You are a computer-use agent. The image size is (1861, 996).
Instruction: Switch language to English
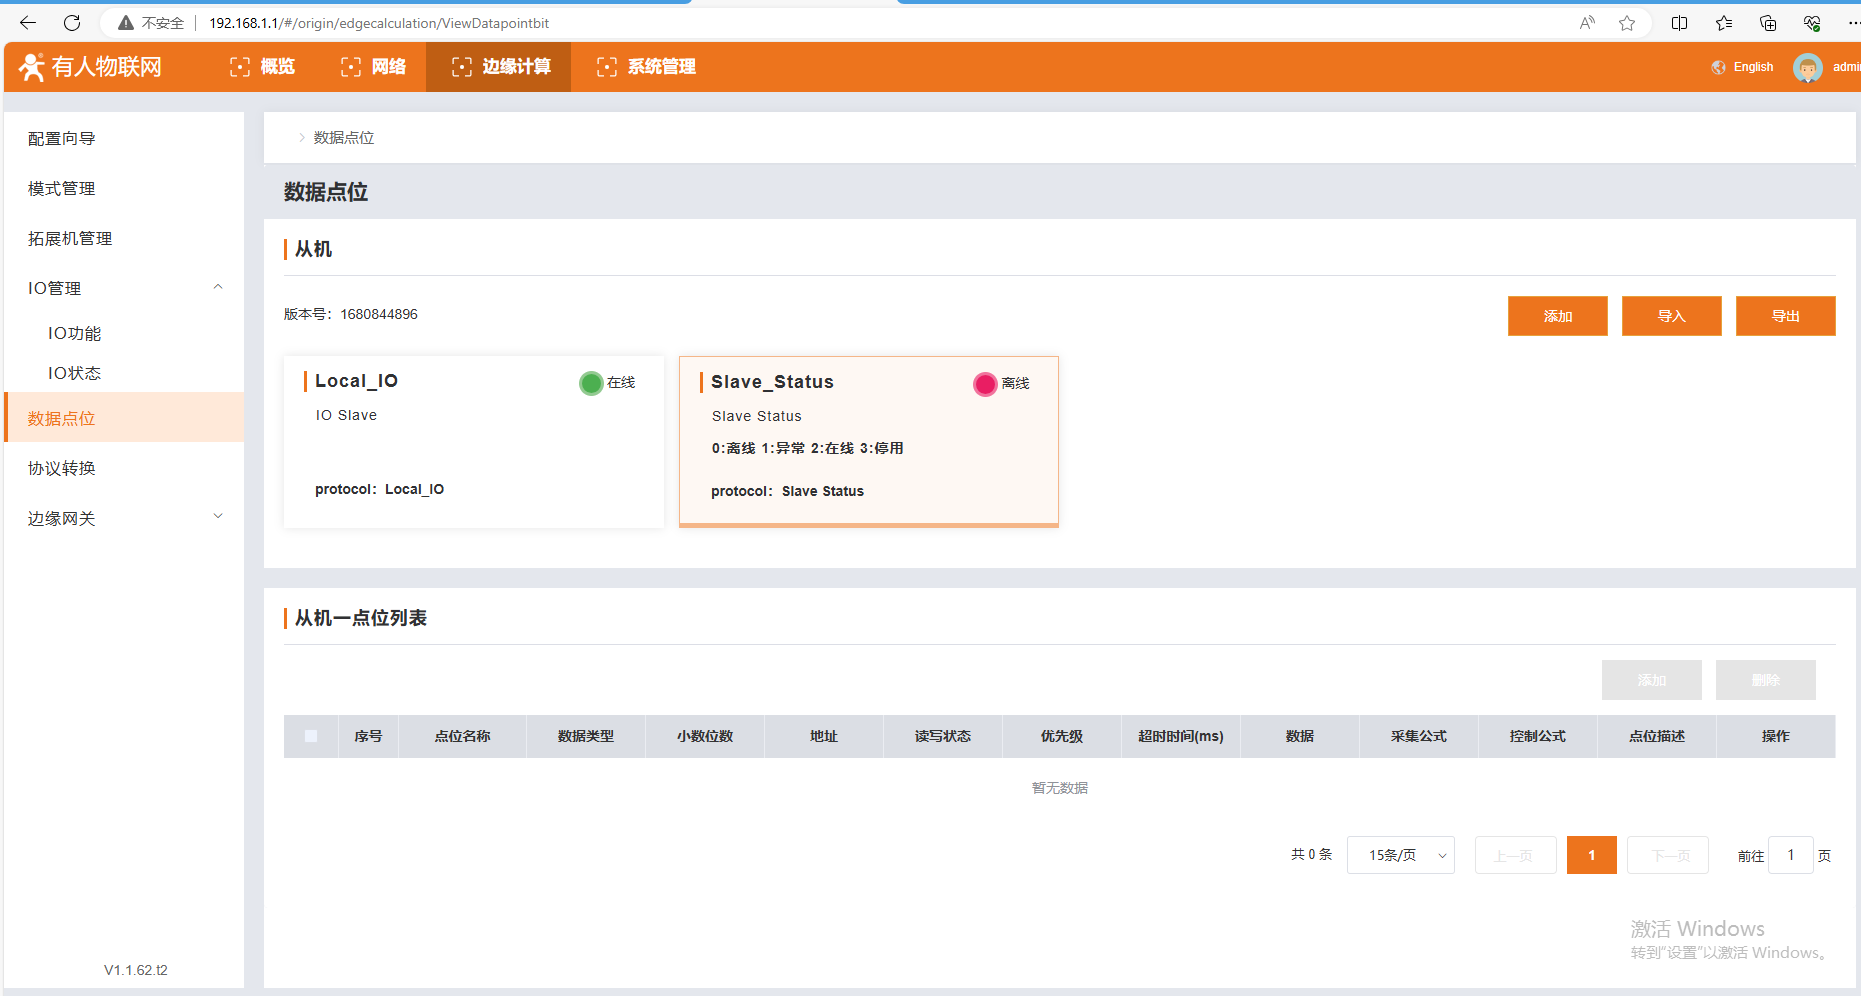[x=1753, y=67]
